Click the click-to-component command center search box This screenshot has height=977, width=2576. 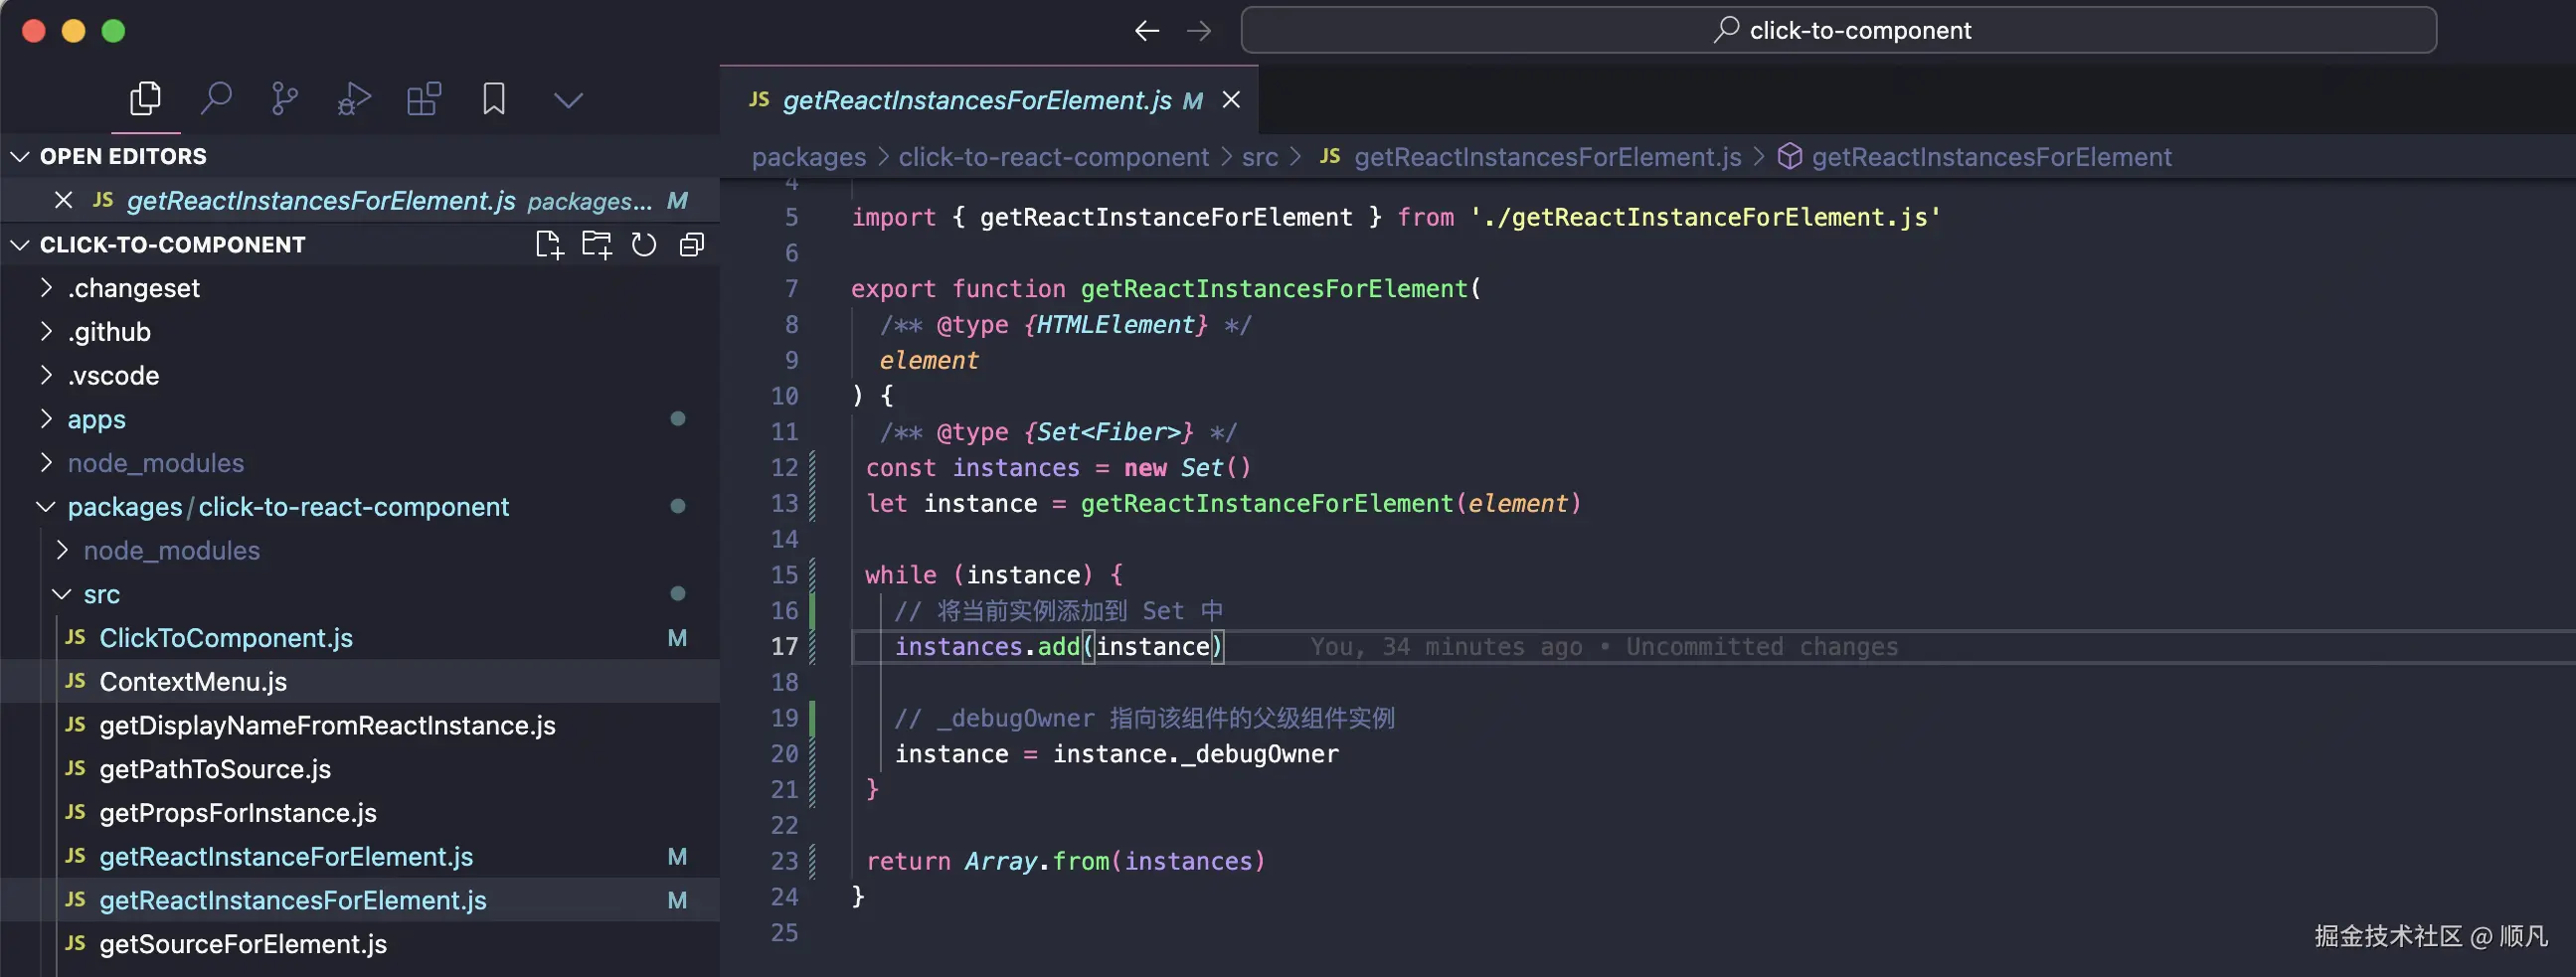(1838, 30)
